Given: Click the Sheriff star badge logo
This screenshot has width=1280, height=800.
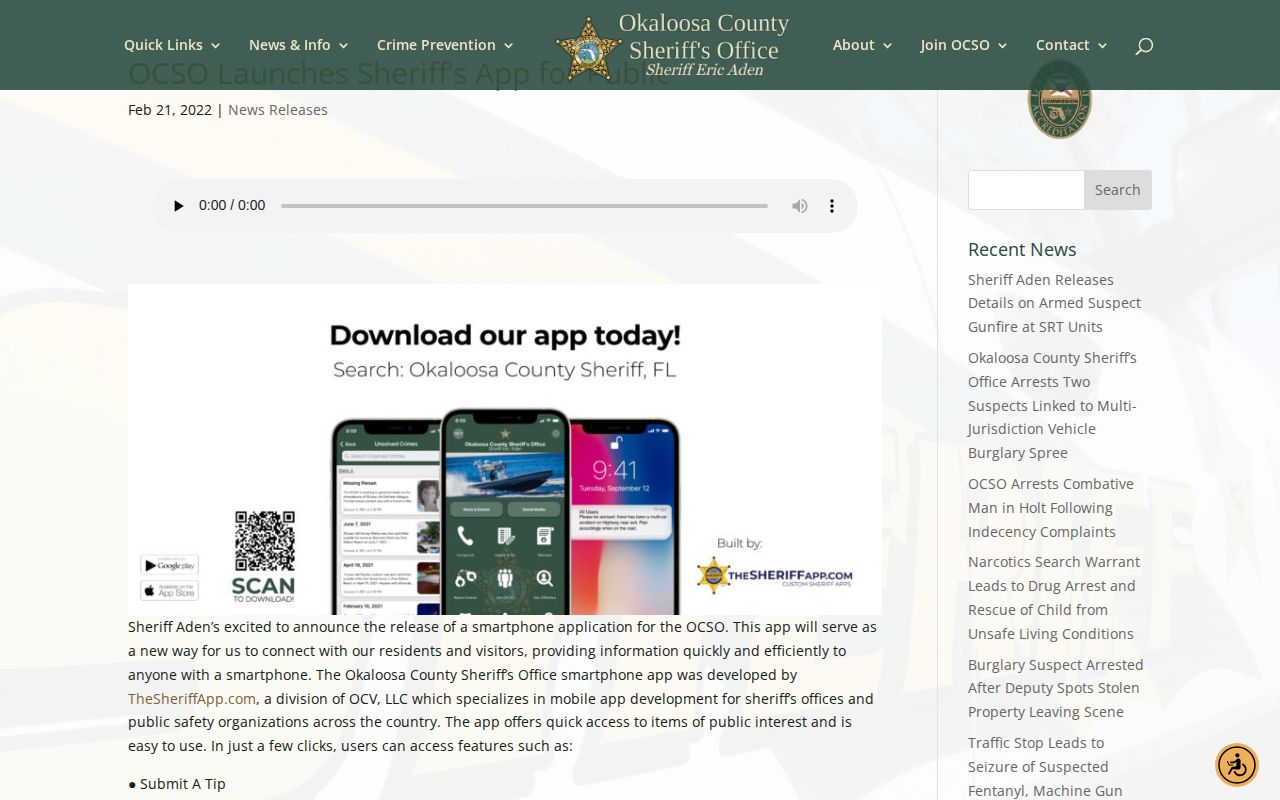Looking at the screenshot, I should coord(588,48).
